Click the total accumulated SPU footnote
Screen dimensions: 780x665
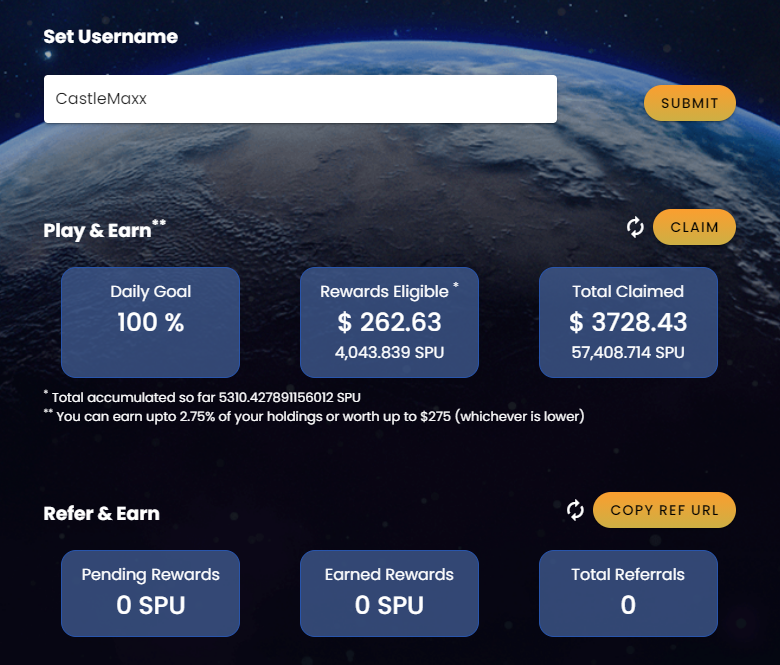coord(202,397)
